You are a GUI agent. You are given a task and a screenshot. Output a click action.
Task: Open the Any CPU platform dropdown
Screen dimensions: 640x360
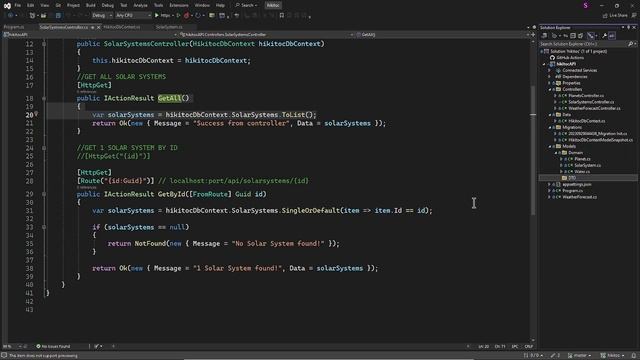coord(133,15)
